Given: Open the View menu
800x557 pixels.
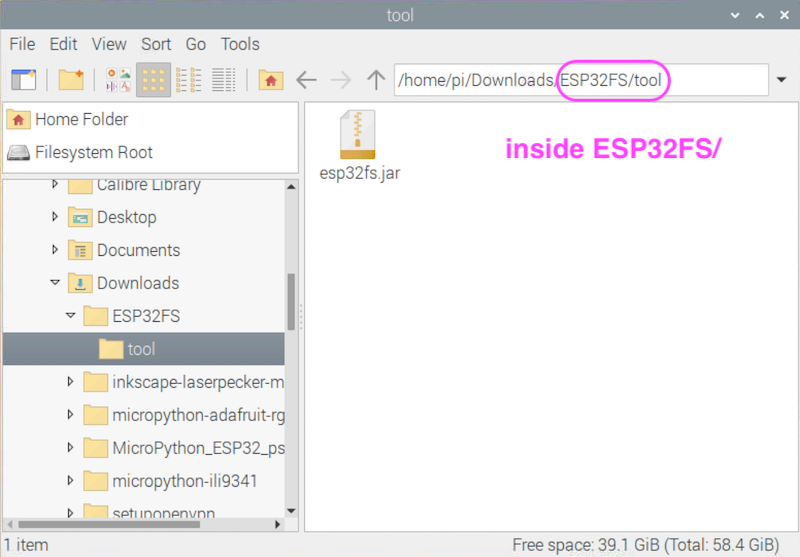Looking at the screenshot, I should pyautogui.click(x=109, y=44).
